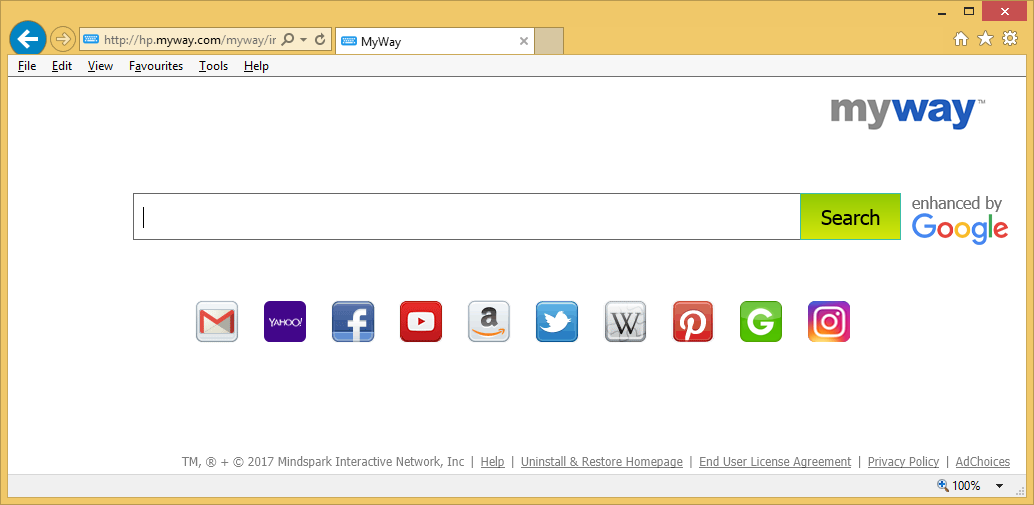Open the Instagram shortcut icon
The height and width of the screenshot is (505, 1034).
pyautogui.click(x=829, y=322)
